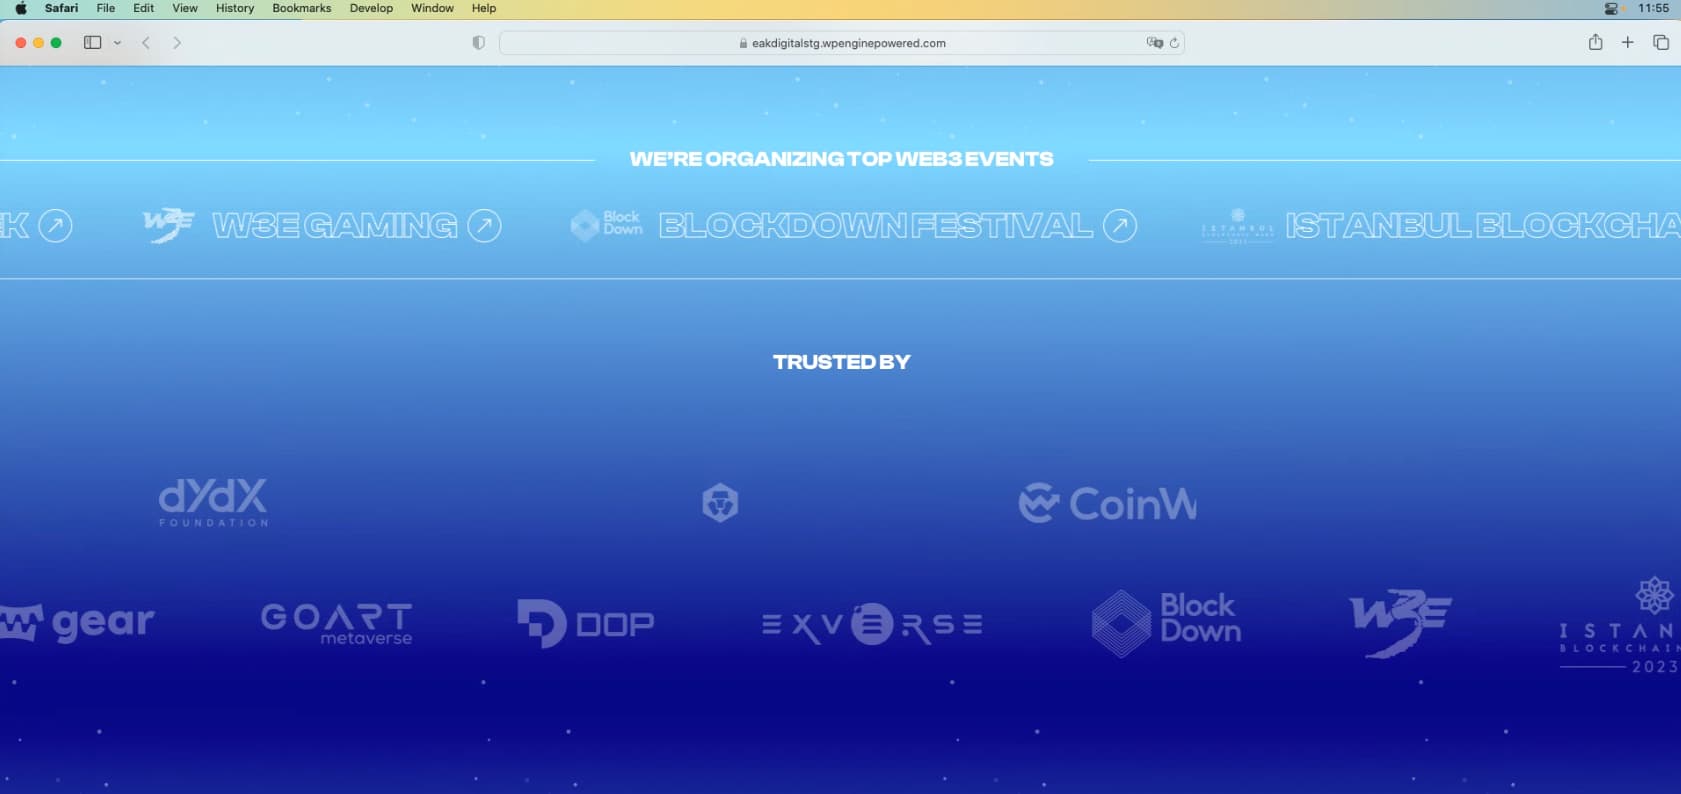Image resolution: width=1681 pixels, height=794 pixels.
Task: Open the Bookmarks menu
Action: pyautogui.click(x=302, y=8)
